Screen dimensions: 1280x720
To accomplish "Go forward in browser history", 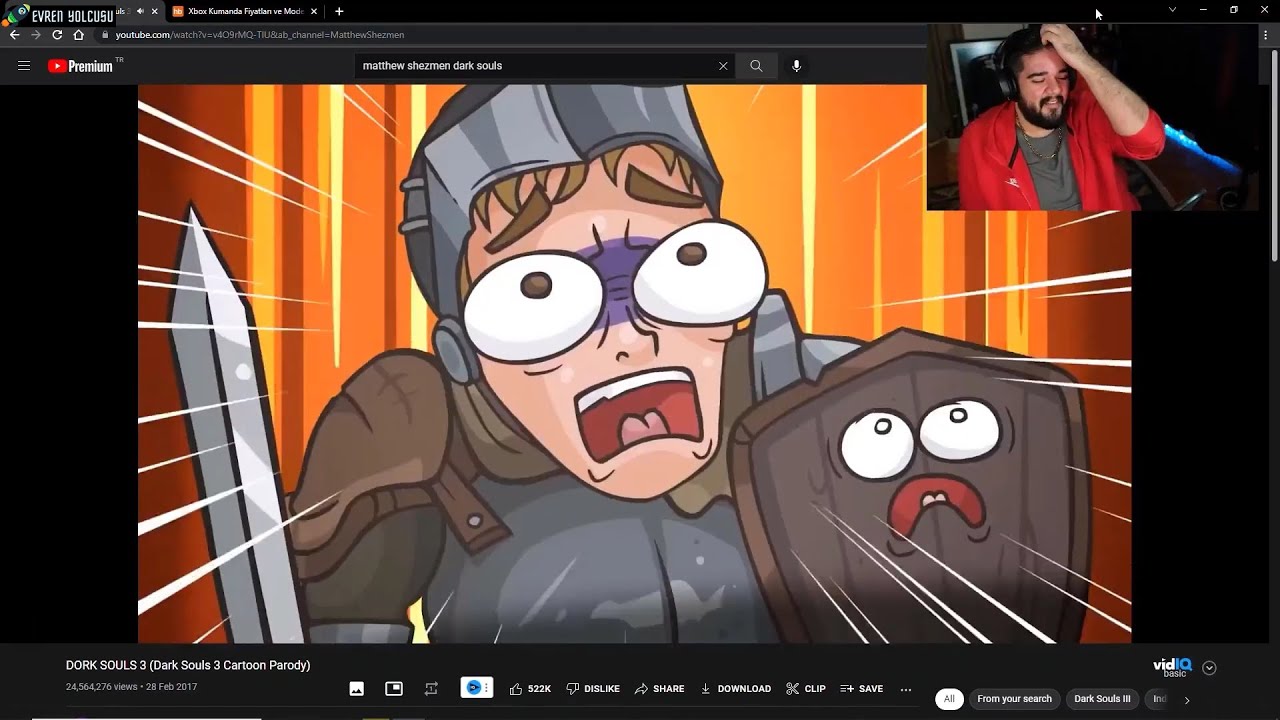I will 36,35.
